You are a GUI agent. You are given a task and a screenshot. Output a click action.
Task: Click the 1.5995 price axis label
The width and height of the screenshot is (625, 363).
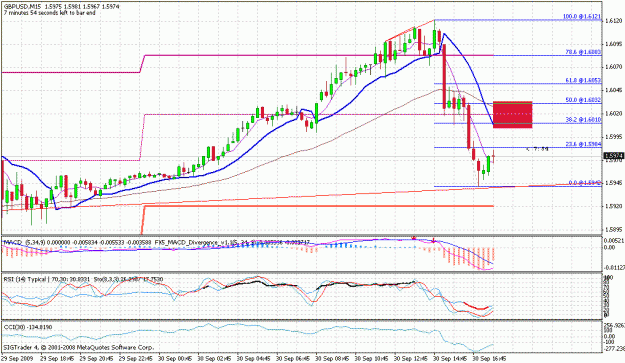[x=614, y=137]
